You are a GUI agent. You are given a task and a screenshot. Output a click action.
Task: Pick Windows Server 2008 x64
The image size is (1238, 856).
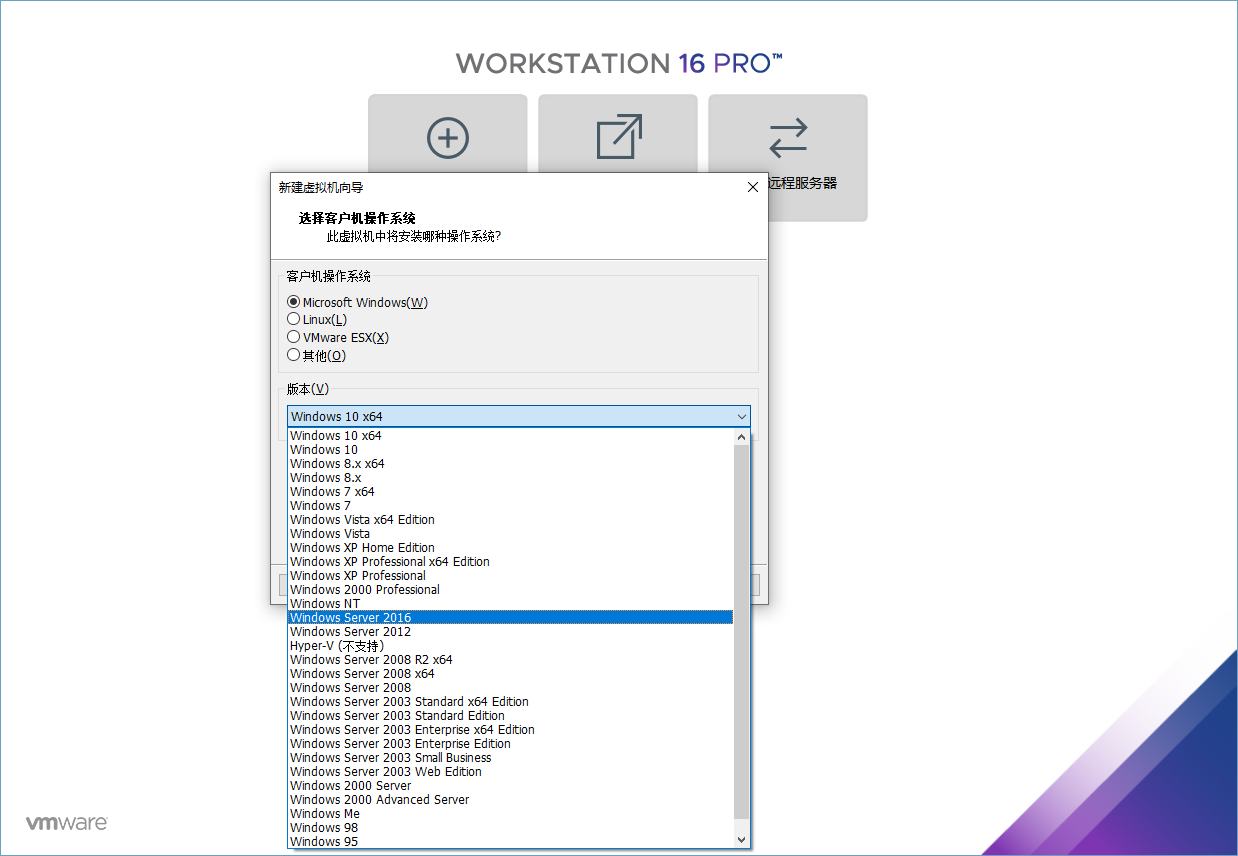[x=510, y=674]
